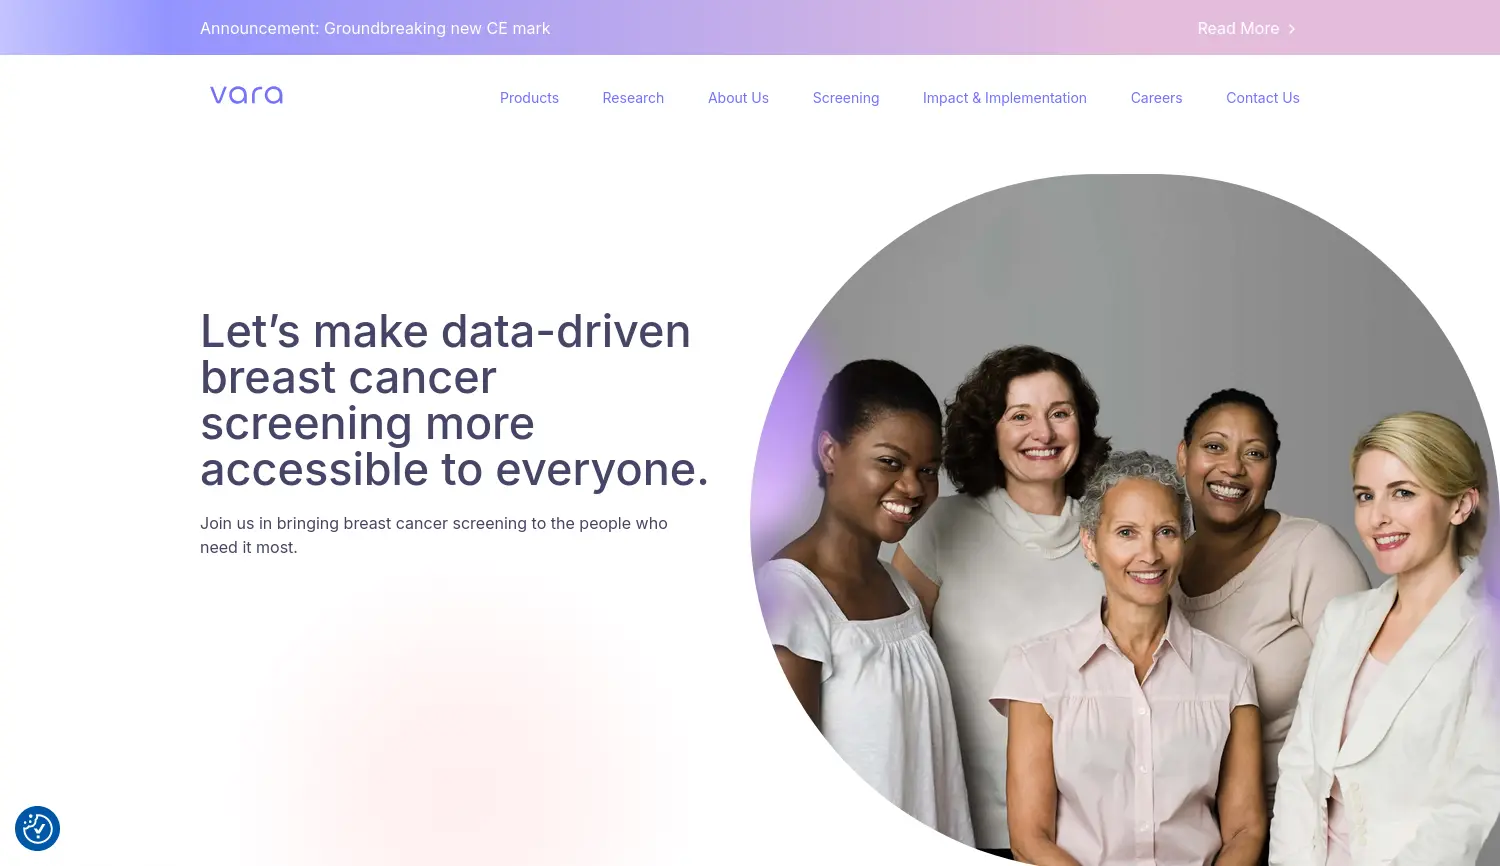
Task: Go to the Research page
Action: tap(633, 98)
